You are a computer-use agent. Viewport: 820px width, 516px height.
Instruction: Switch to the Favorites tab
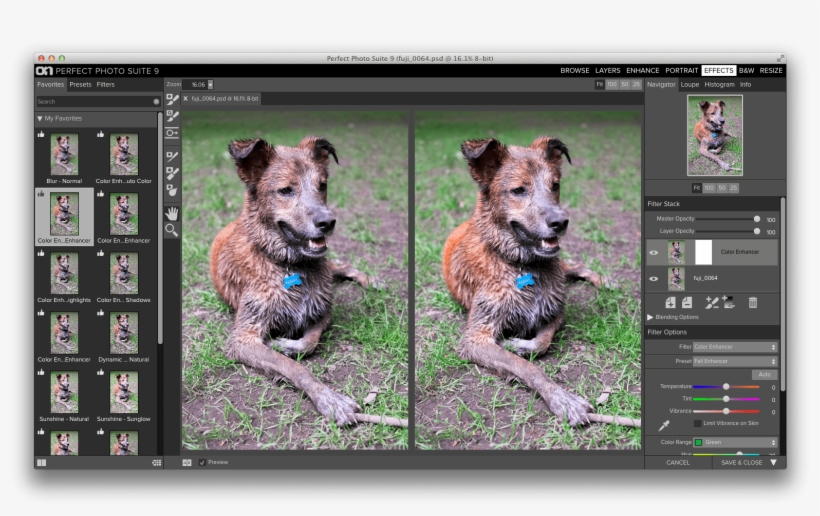click(x=51, y=84)
